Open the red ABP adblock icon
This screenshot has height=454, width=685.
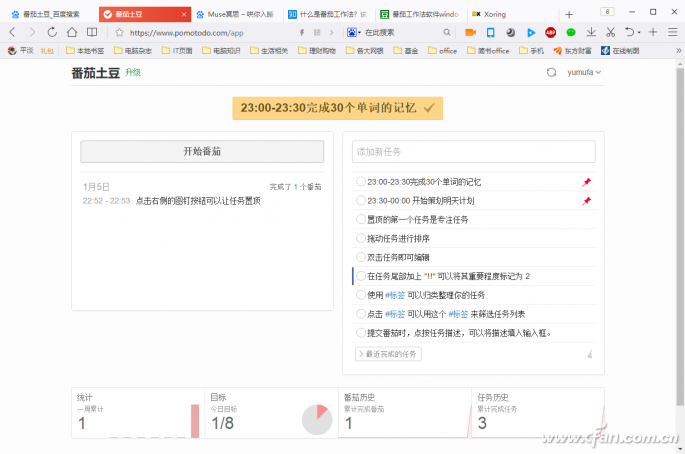tap(550, 32)
